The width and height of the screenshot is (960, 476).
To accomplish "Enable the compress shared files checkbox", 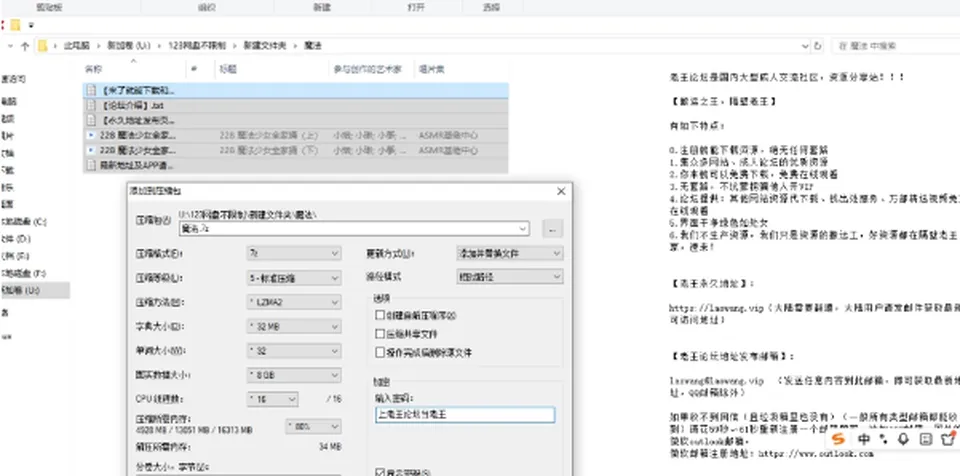I will (x=380, y=334).
